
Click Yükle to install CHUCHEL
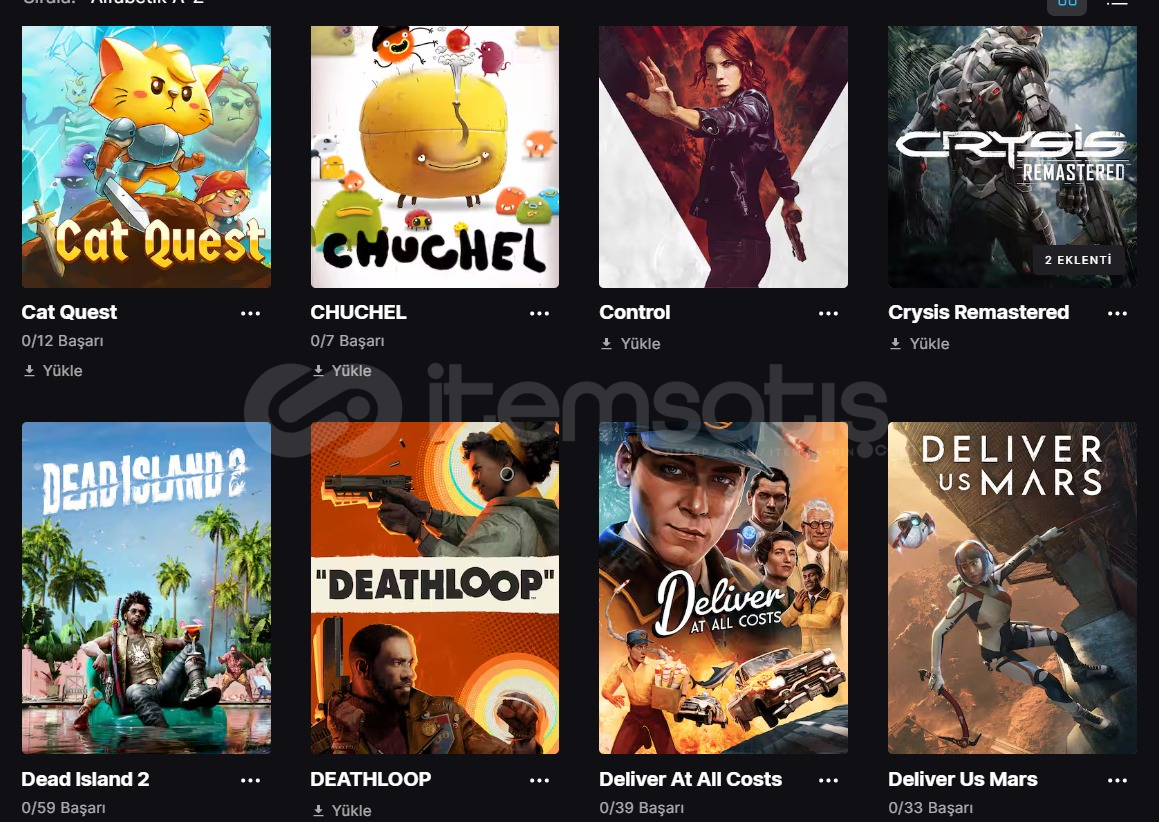coord(341,370)
